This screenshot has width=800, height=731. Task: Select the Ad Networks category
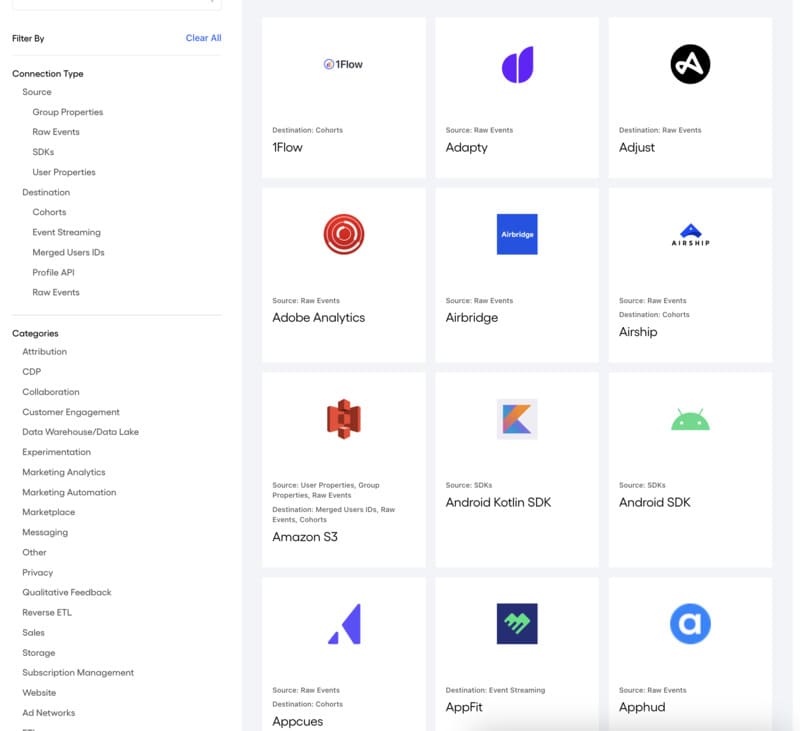(48, 713)
